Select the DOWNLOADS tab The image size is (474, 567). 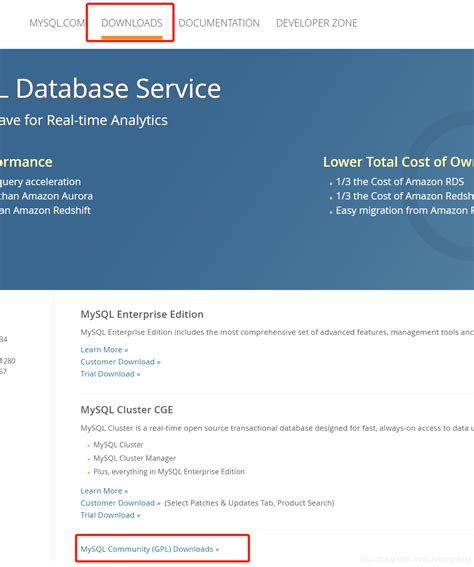click(132, 23)
